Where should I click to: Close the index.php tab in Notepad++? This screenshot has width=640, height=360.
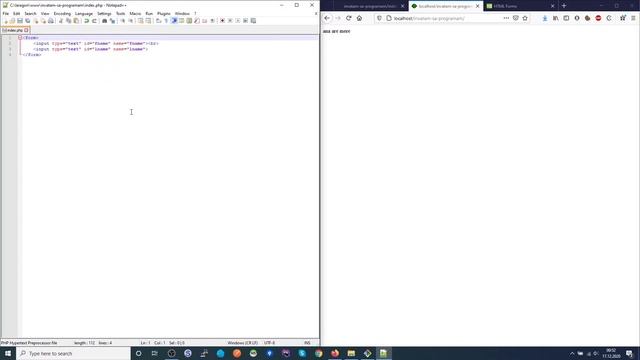tap(27, 30)
